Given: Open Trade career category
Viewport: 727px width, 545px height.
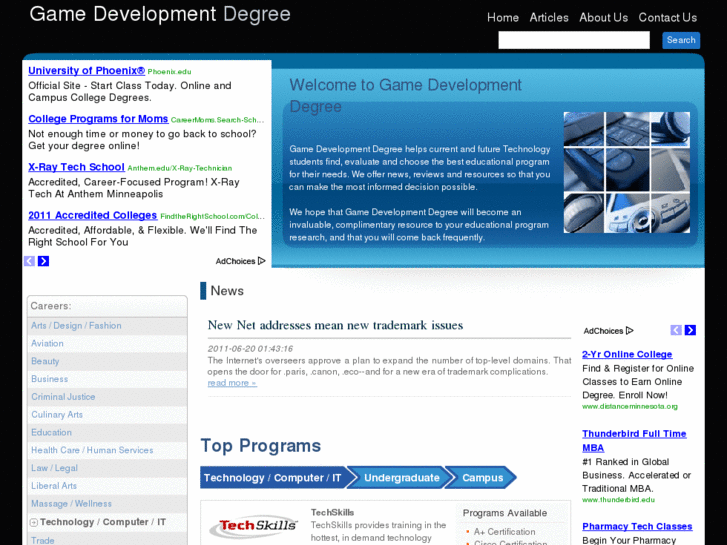Looking at the screenshot, I should (43, 540).
